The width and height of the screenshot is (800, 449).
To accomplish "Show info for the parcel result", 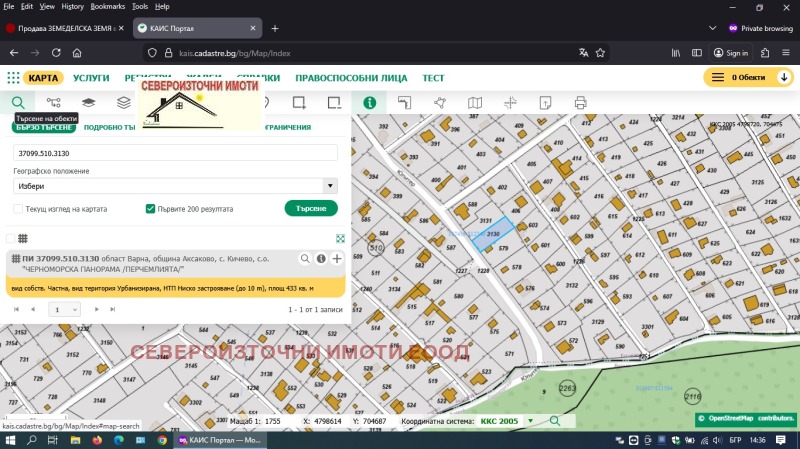I will 321,259.
